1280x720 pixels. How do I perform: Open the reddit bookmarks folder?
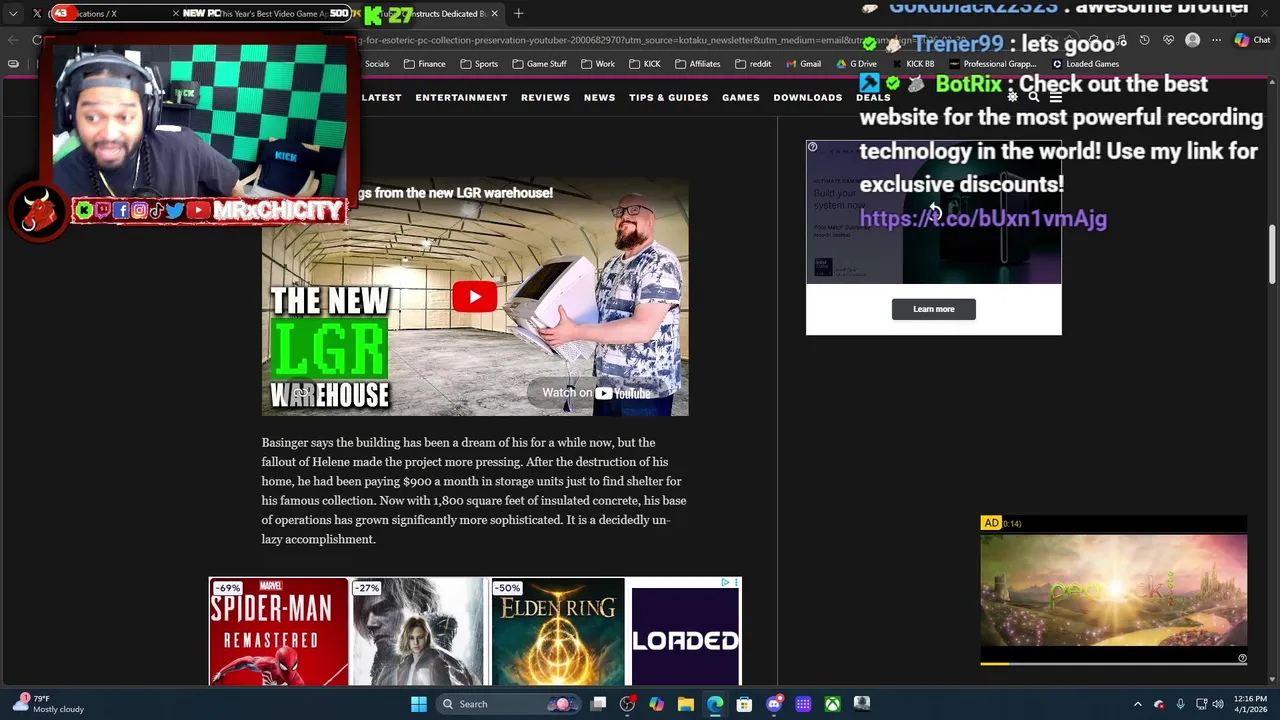coord(752,64)
